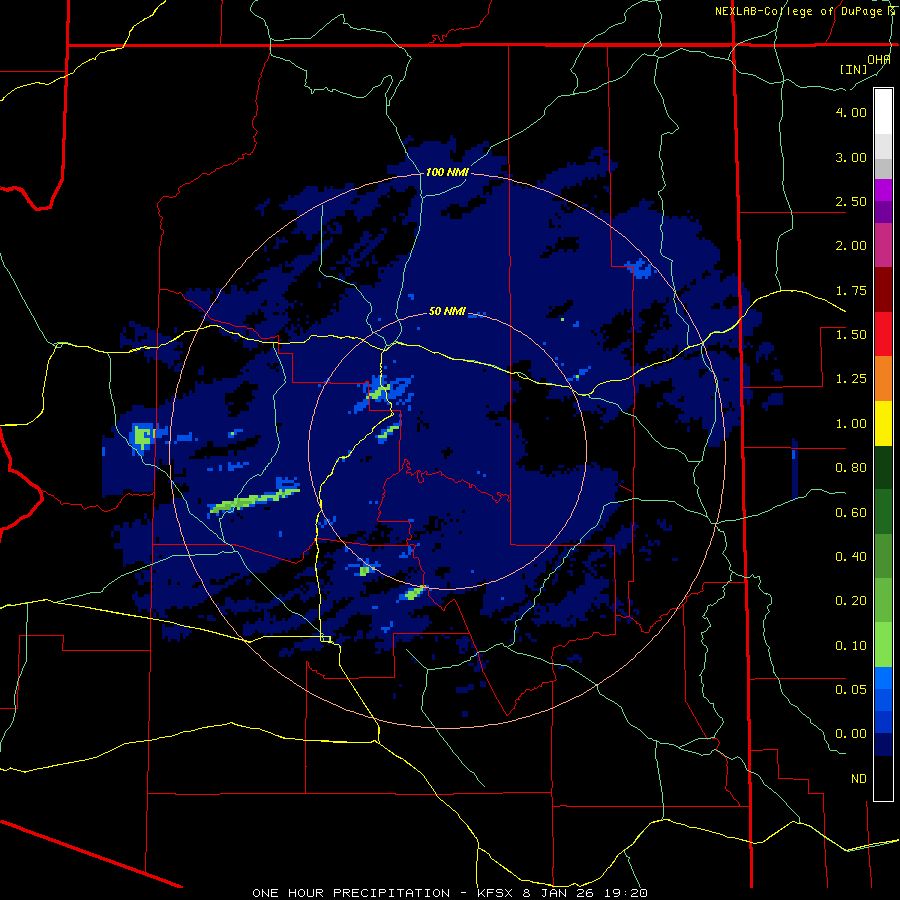900x900 pixels.
Task: Click the 0.60 legend value
Action: click(851, 513)
